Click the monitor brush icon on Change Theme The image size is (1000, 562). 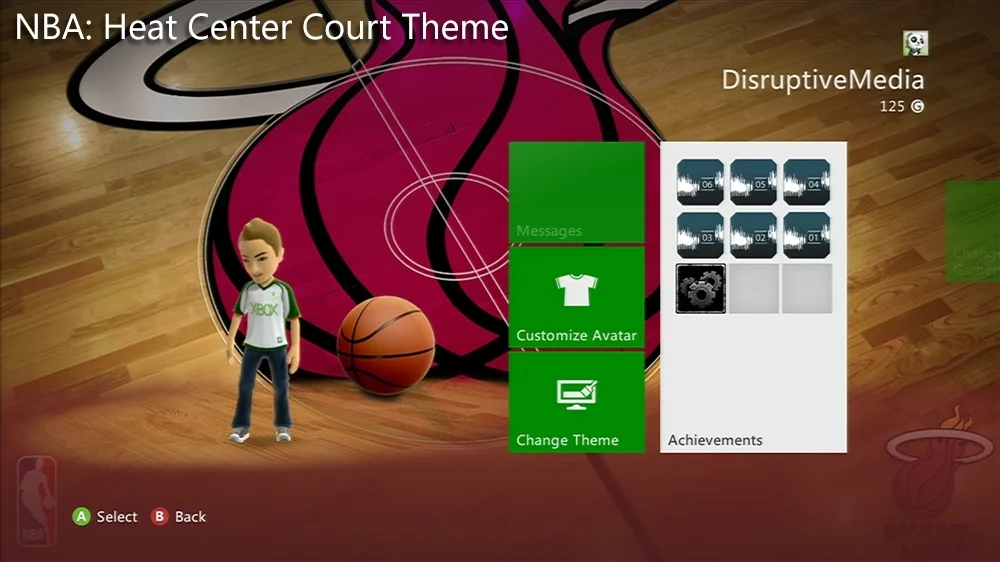(577, 395)
